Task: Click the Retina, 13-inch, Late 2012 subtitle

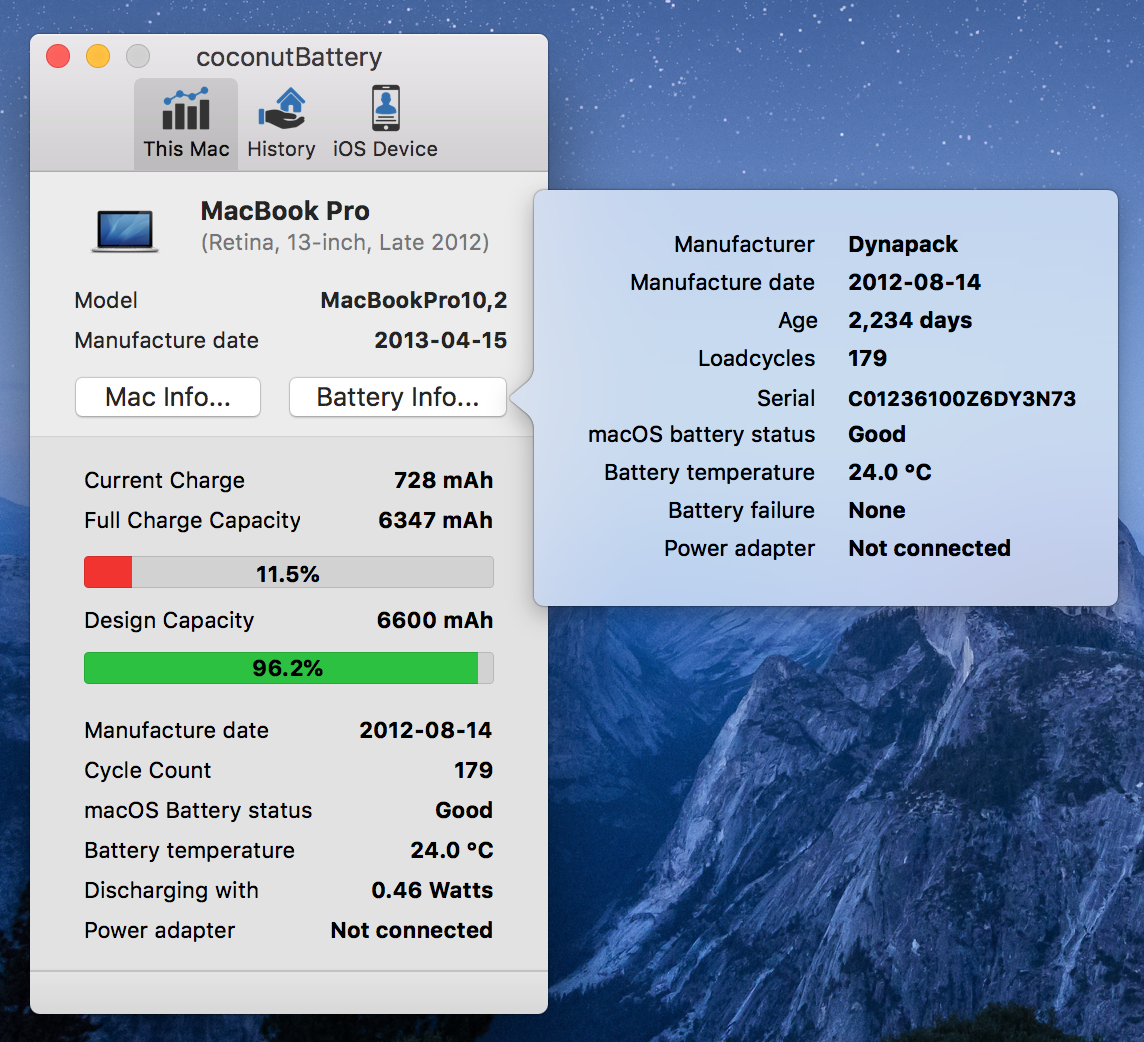Action: [x=345, y=242]
